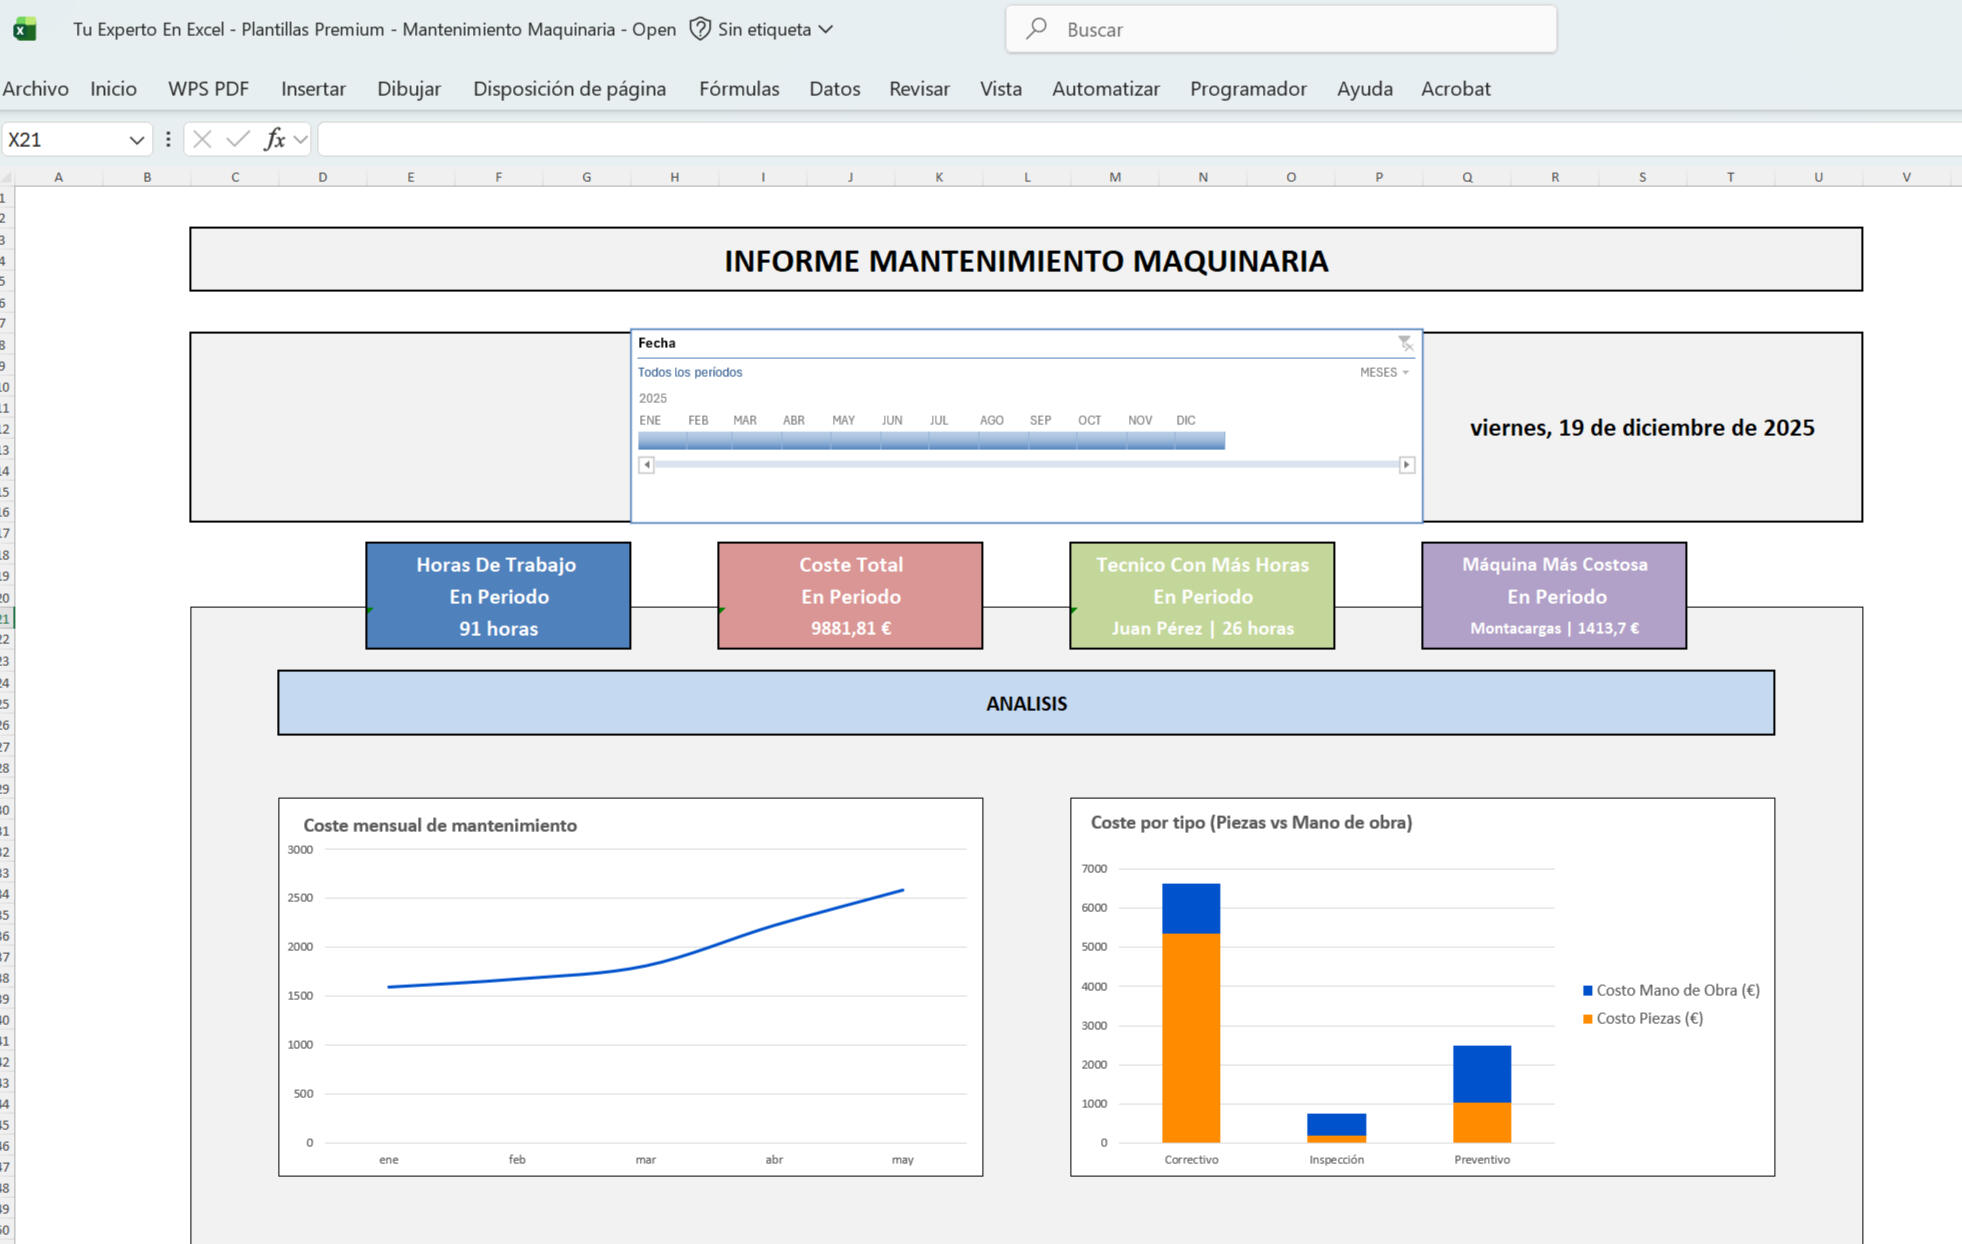Image resolution: width=1962 pixels, height=1244 pixels.
Task: Open the Name Box dropdown arrow
Action: coord(138,139)
